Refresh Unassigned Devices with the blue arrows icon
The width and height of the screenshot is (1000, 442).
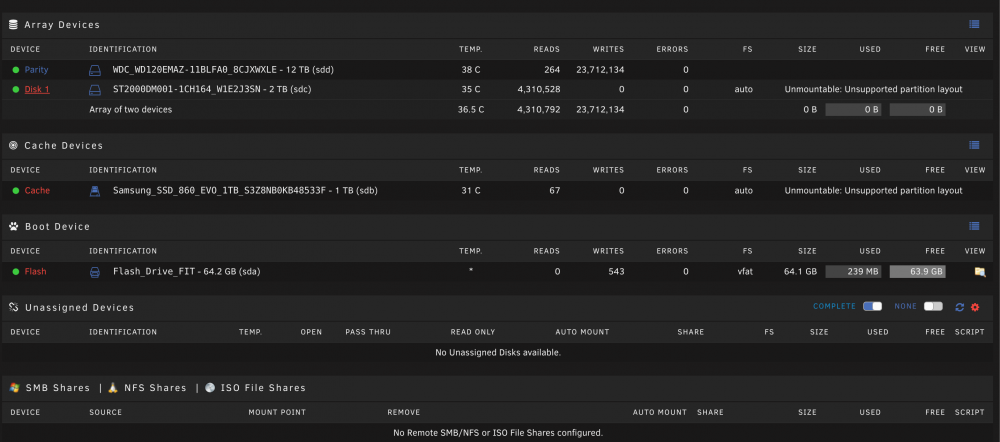click(x=959, y=307)
